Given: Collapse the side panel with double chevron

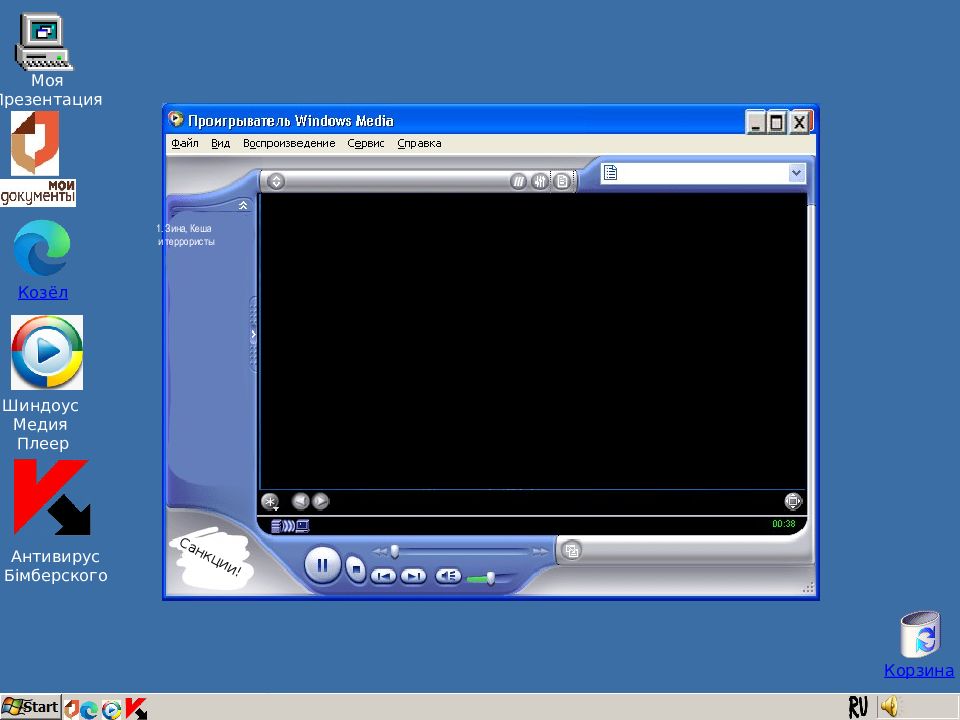Looking at the screenshot, I should (x=243, y=205).
